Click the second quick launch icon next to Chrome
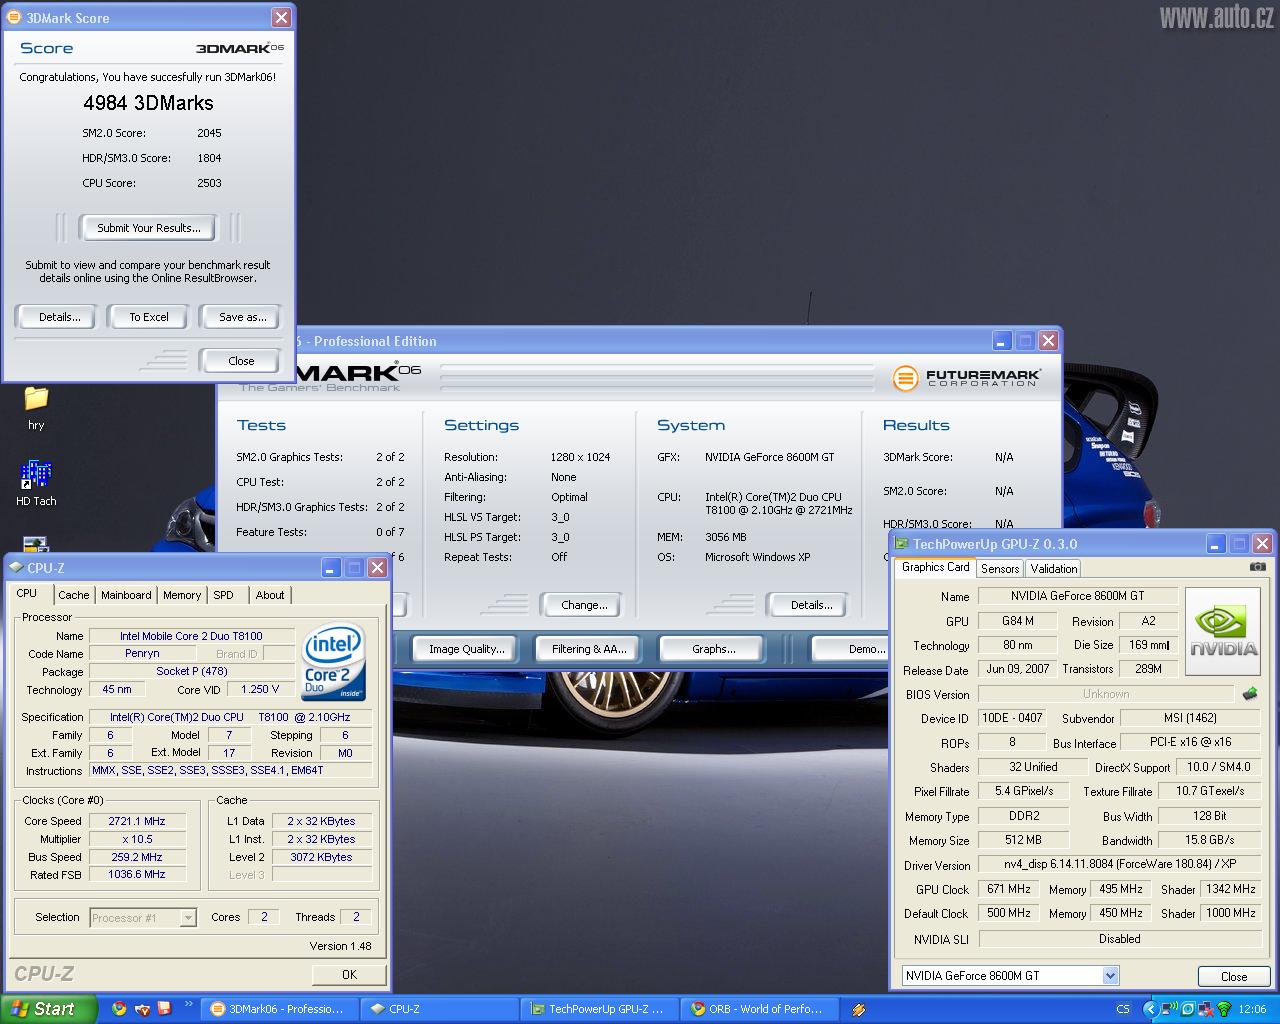 142,1009
